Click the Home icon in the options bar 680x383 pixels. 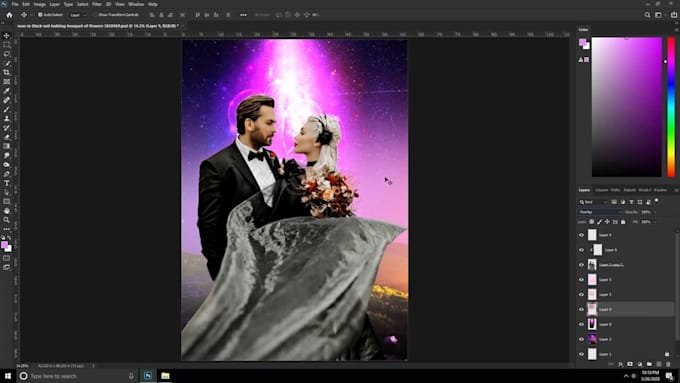click(9, 15)
